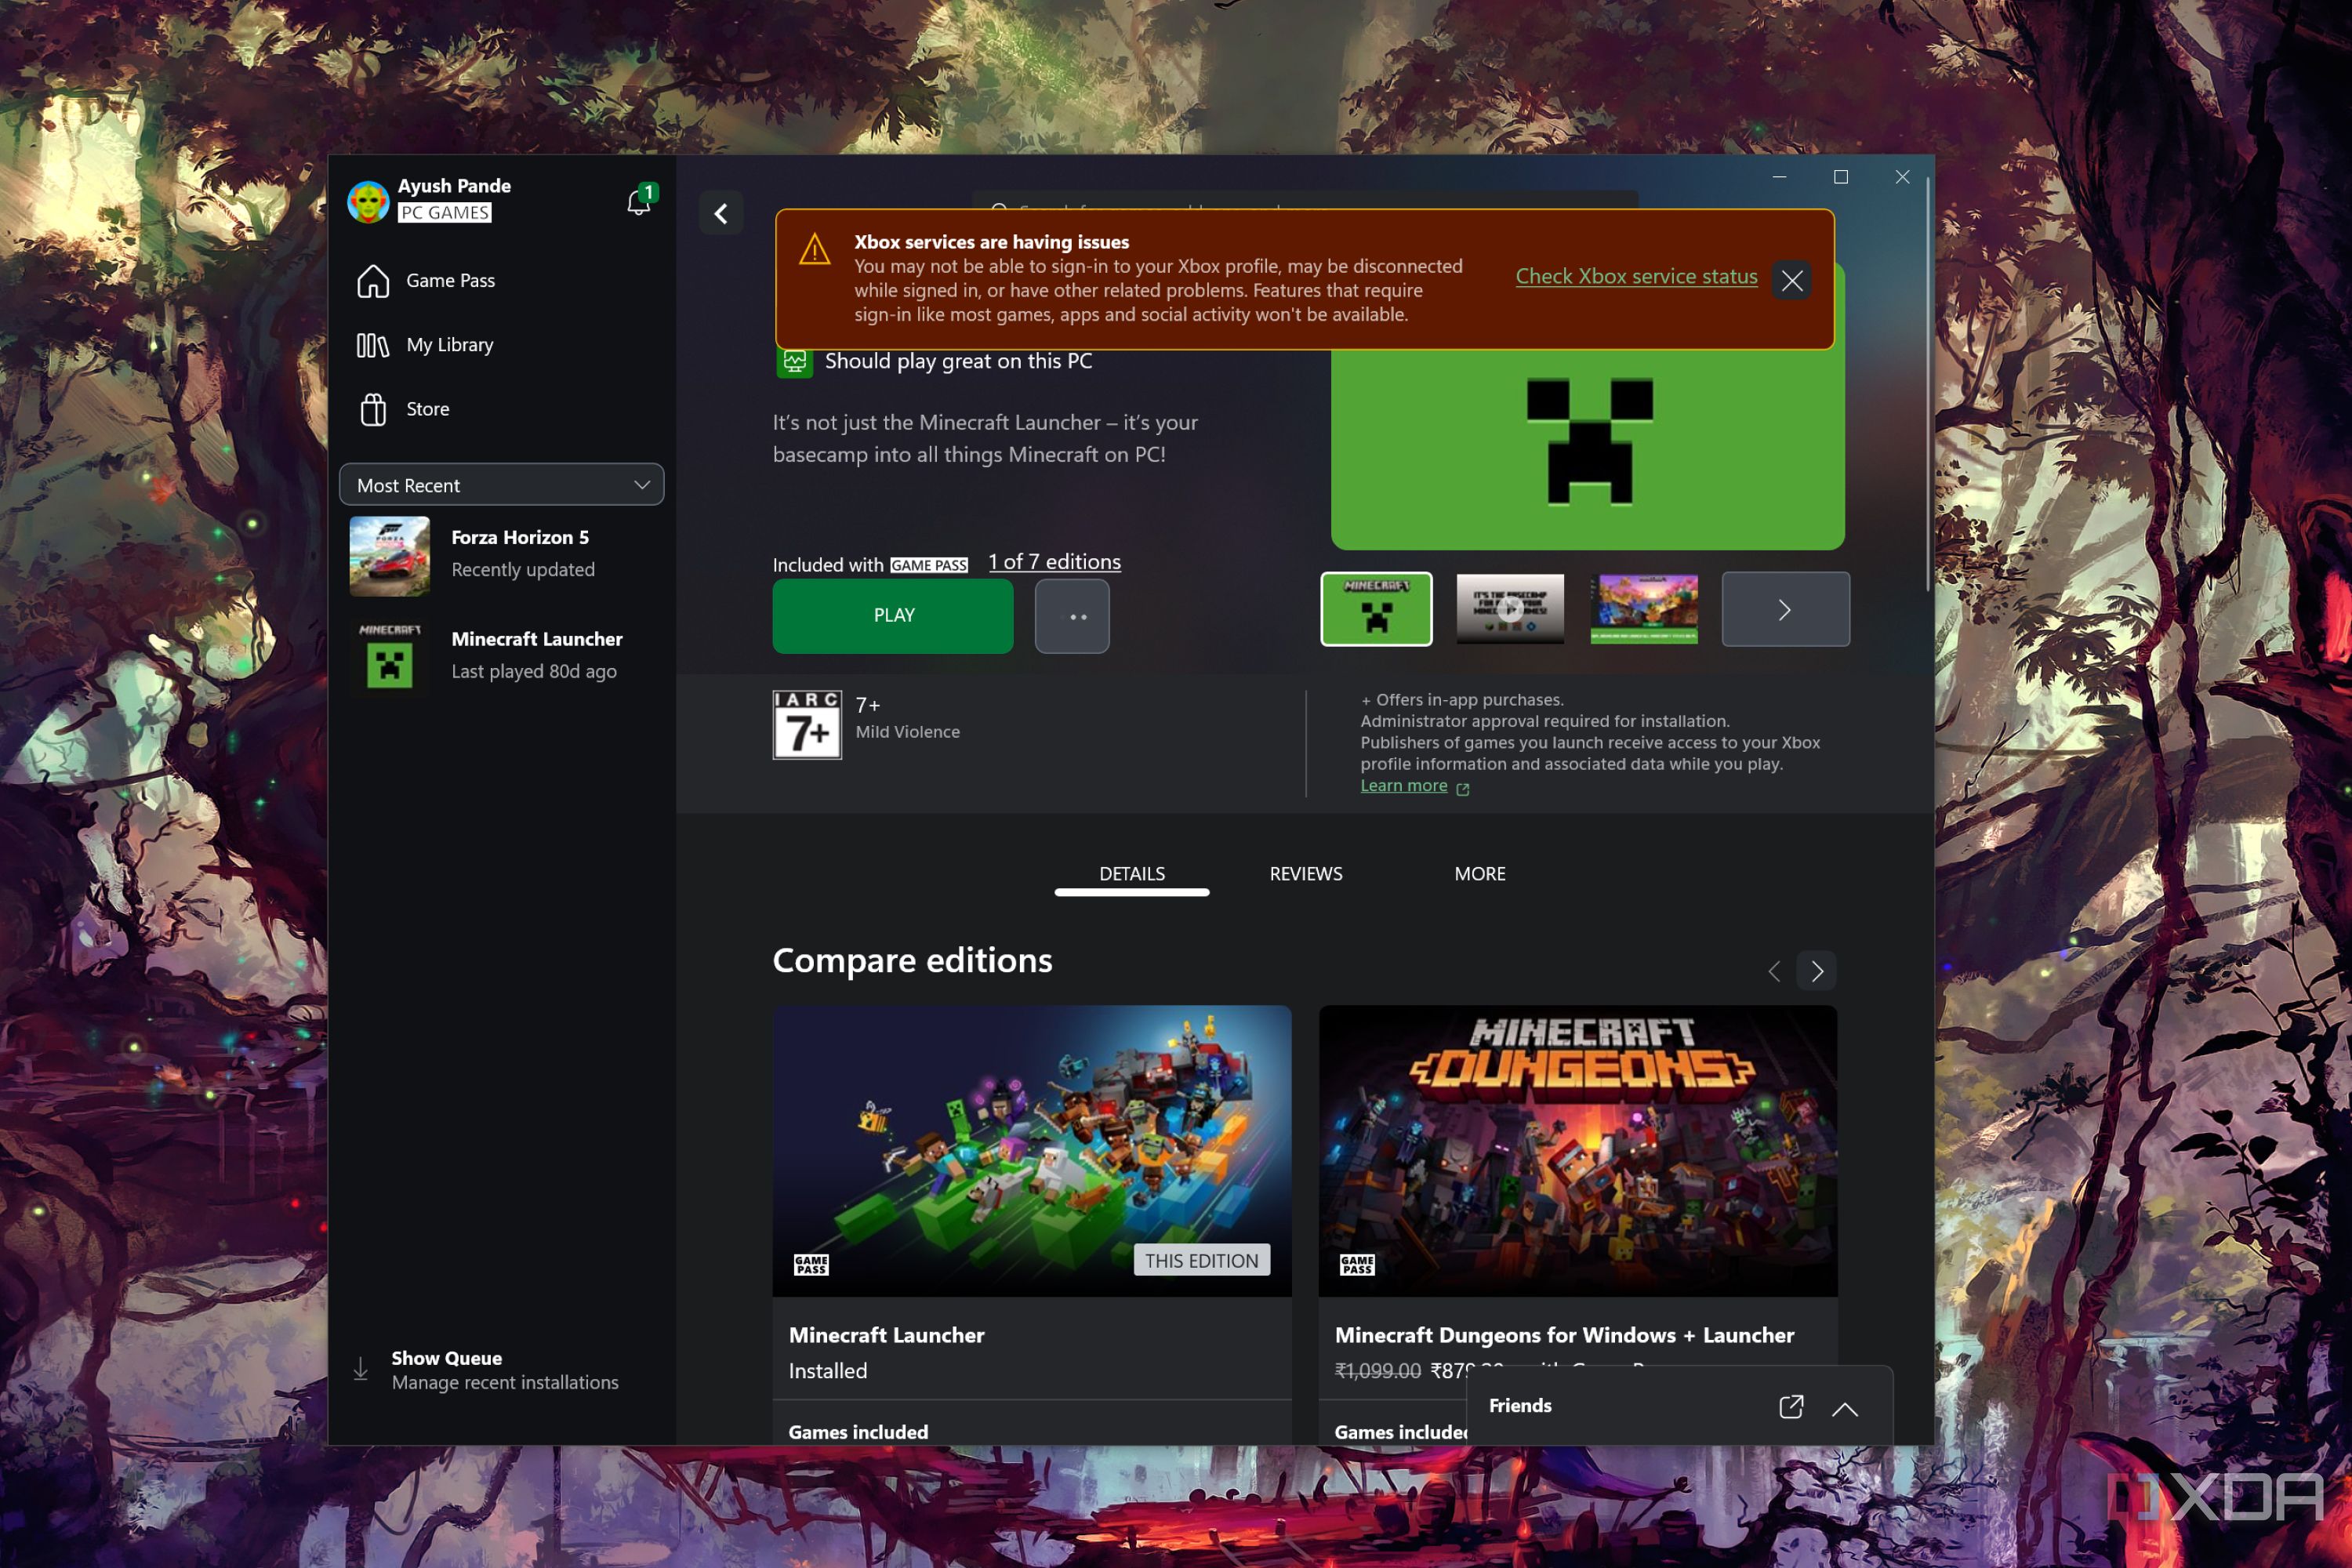This screenshot has height=1568, width=2352.
Task: Expand the Friends panel chevron
Action: (x=1845, y=1408)
